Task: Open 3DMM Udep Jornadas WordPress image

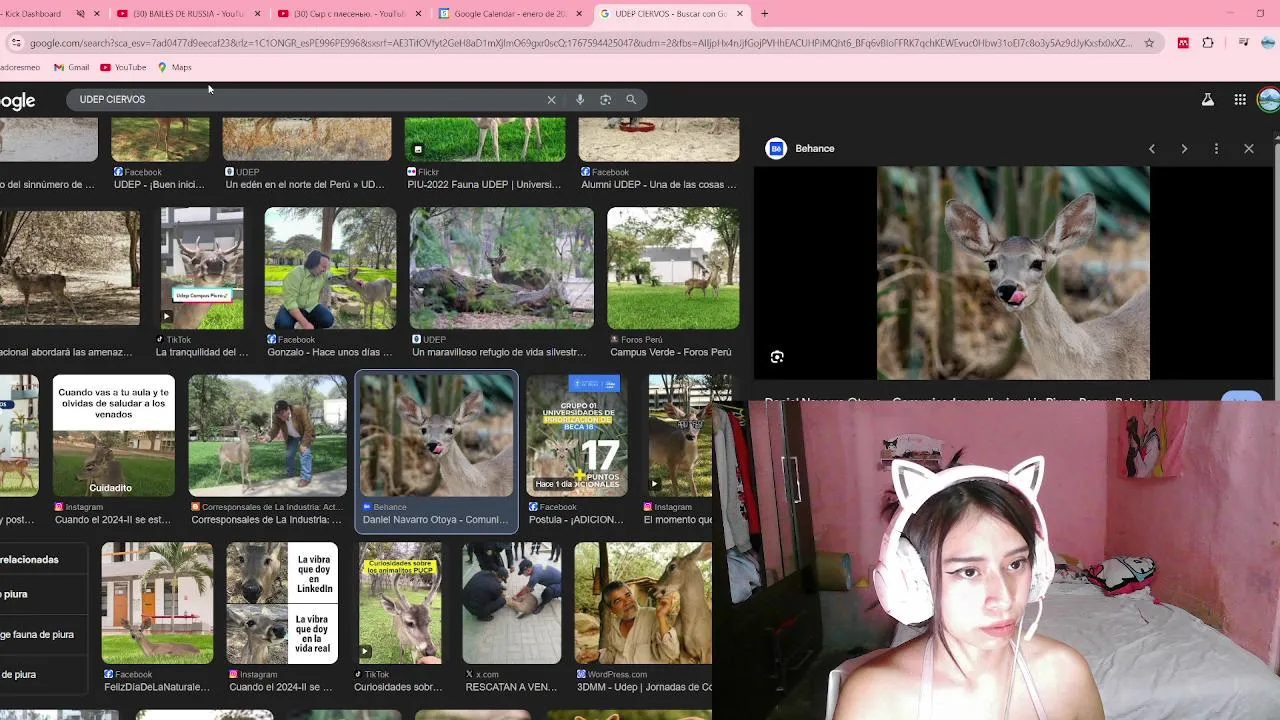Action: pos(643,603)
